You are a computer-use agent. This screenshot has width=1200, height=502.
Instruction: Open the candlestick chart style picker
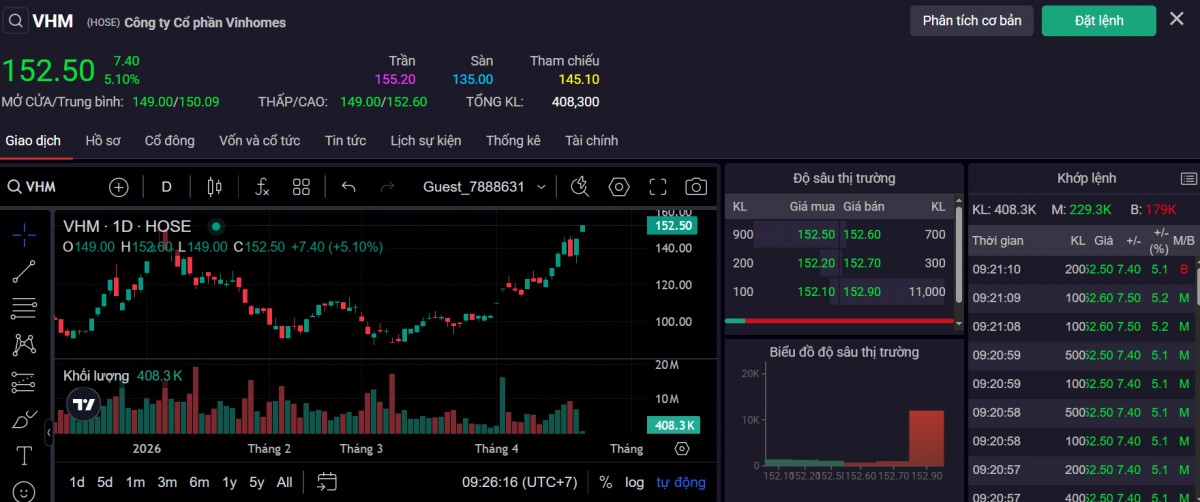point(214,187)
